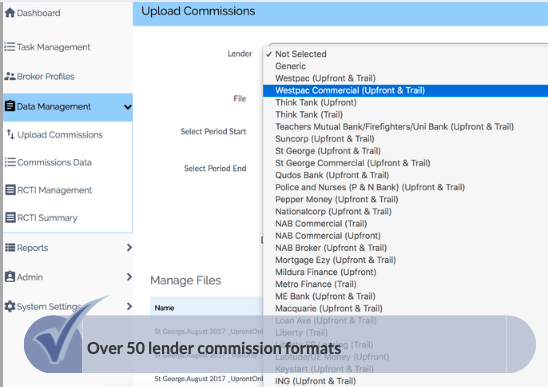
Task: Click the Manage Files heading
Action: click(x=186, y=280)
